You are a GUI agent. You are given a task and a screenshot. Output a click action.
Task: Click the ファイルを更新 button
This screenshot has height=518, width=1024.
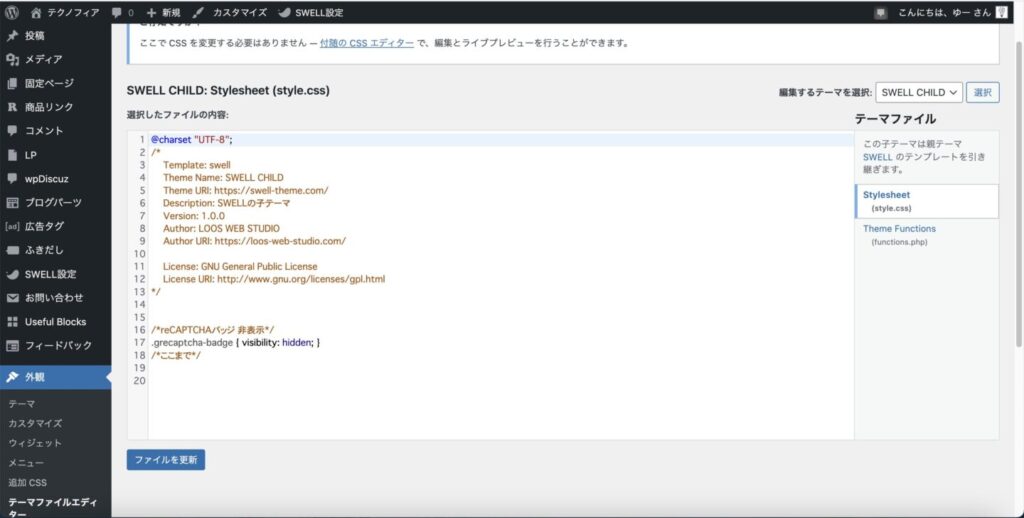pos(166,460)
